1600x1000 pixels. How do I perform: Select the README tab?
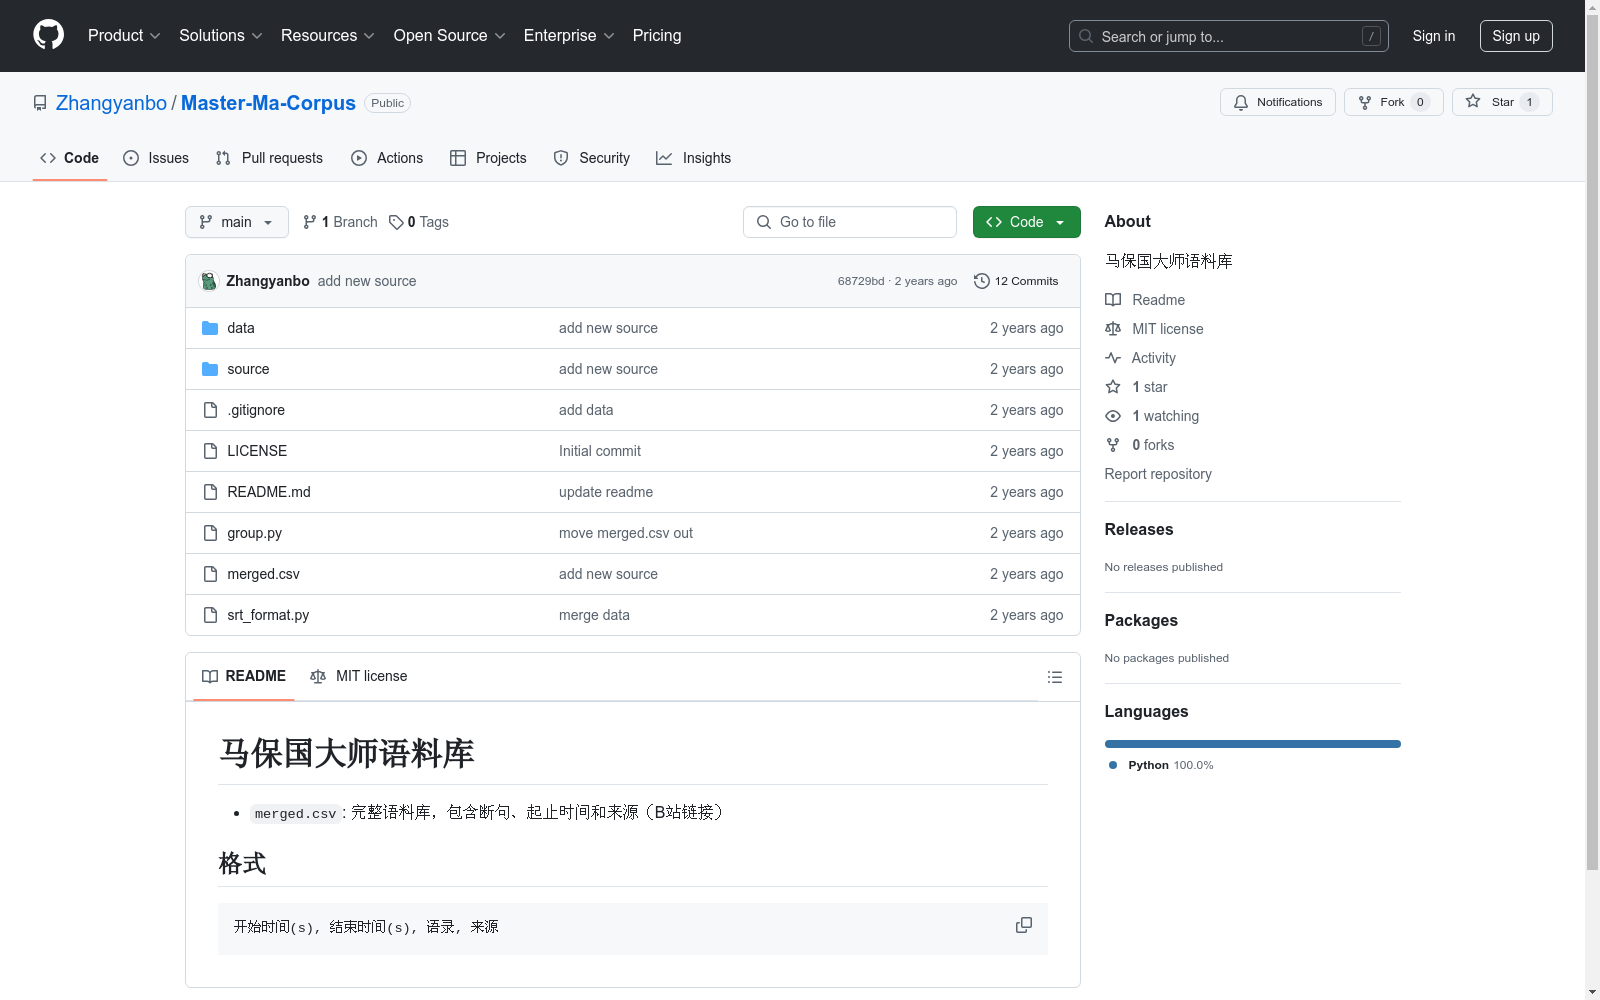click(244, 676)
